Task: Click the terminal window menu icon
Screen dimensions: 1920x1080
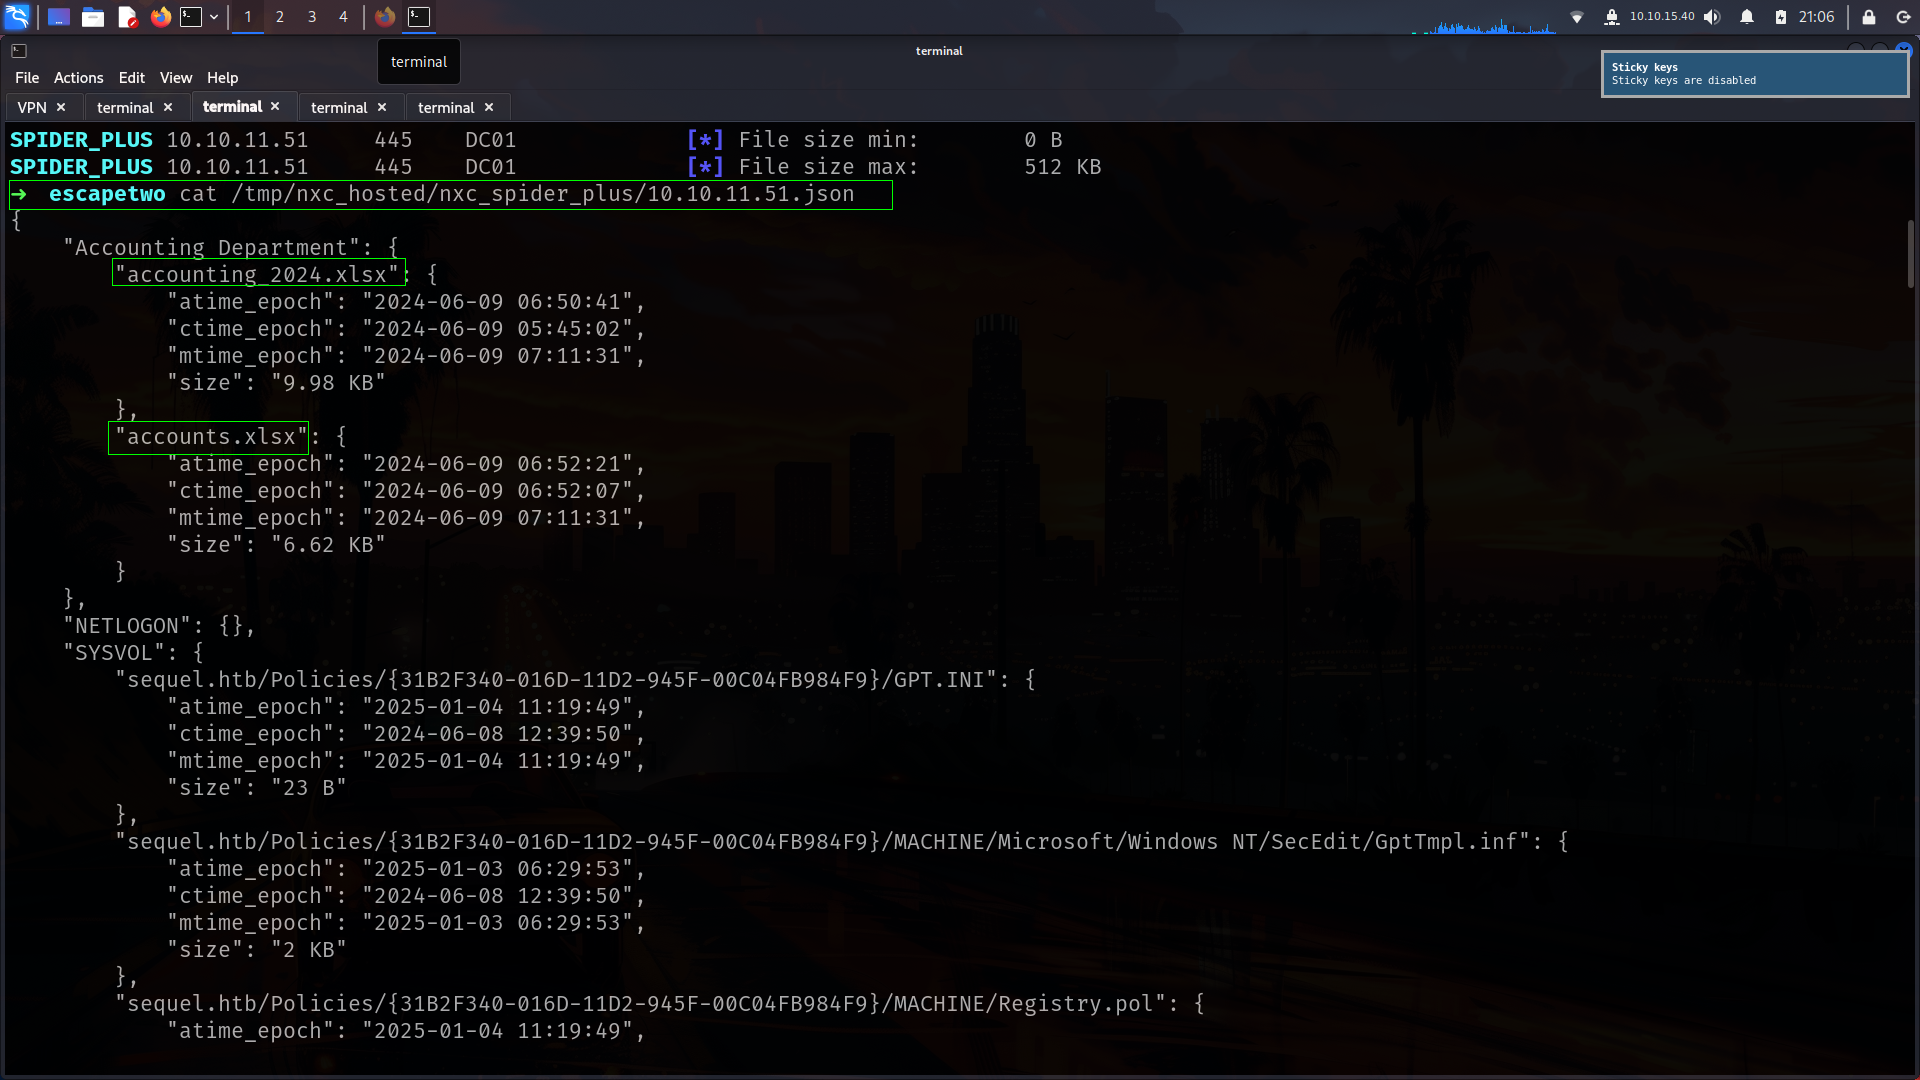Action: coord(19,51)
